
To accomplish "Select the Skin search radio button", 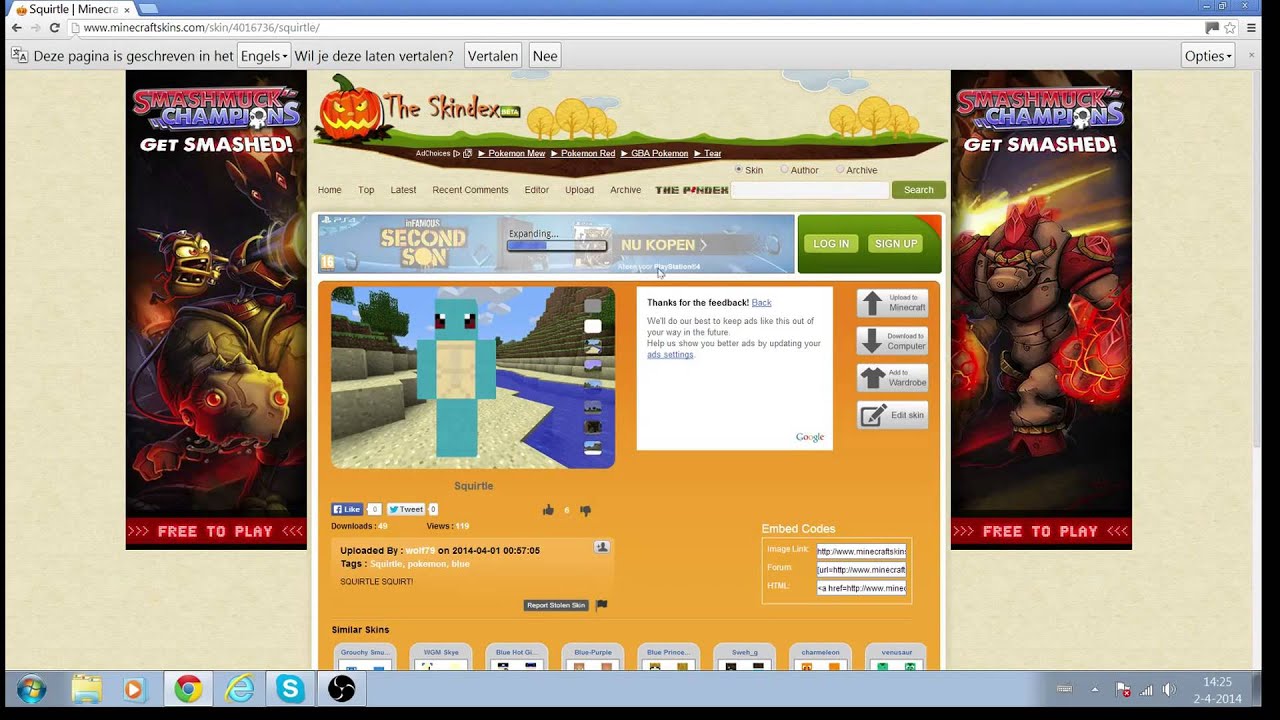I will [739, 170].
